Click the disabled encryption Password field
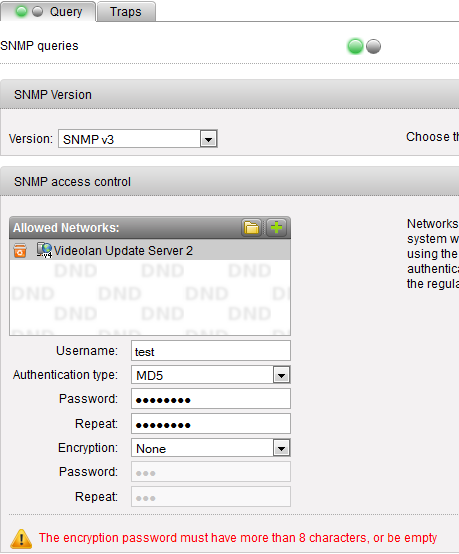The image size is (459, 554). [x=211, y=472]
